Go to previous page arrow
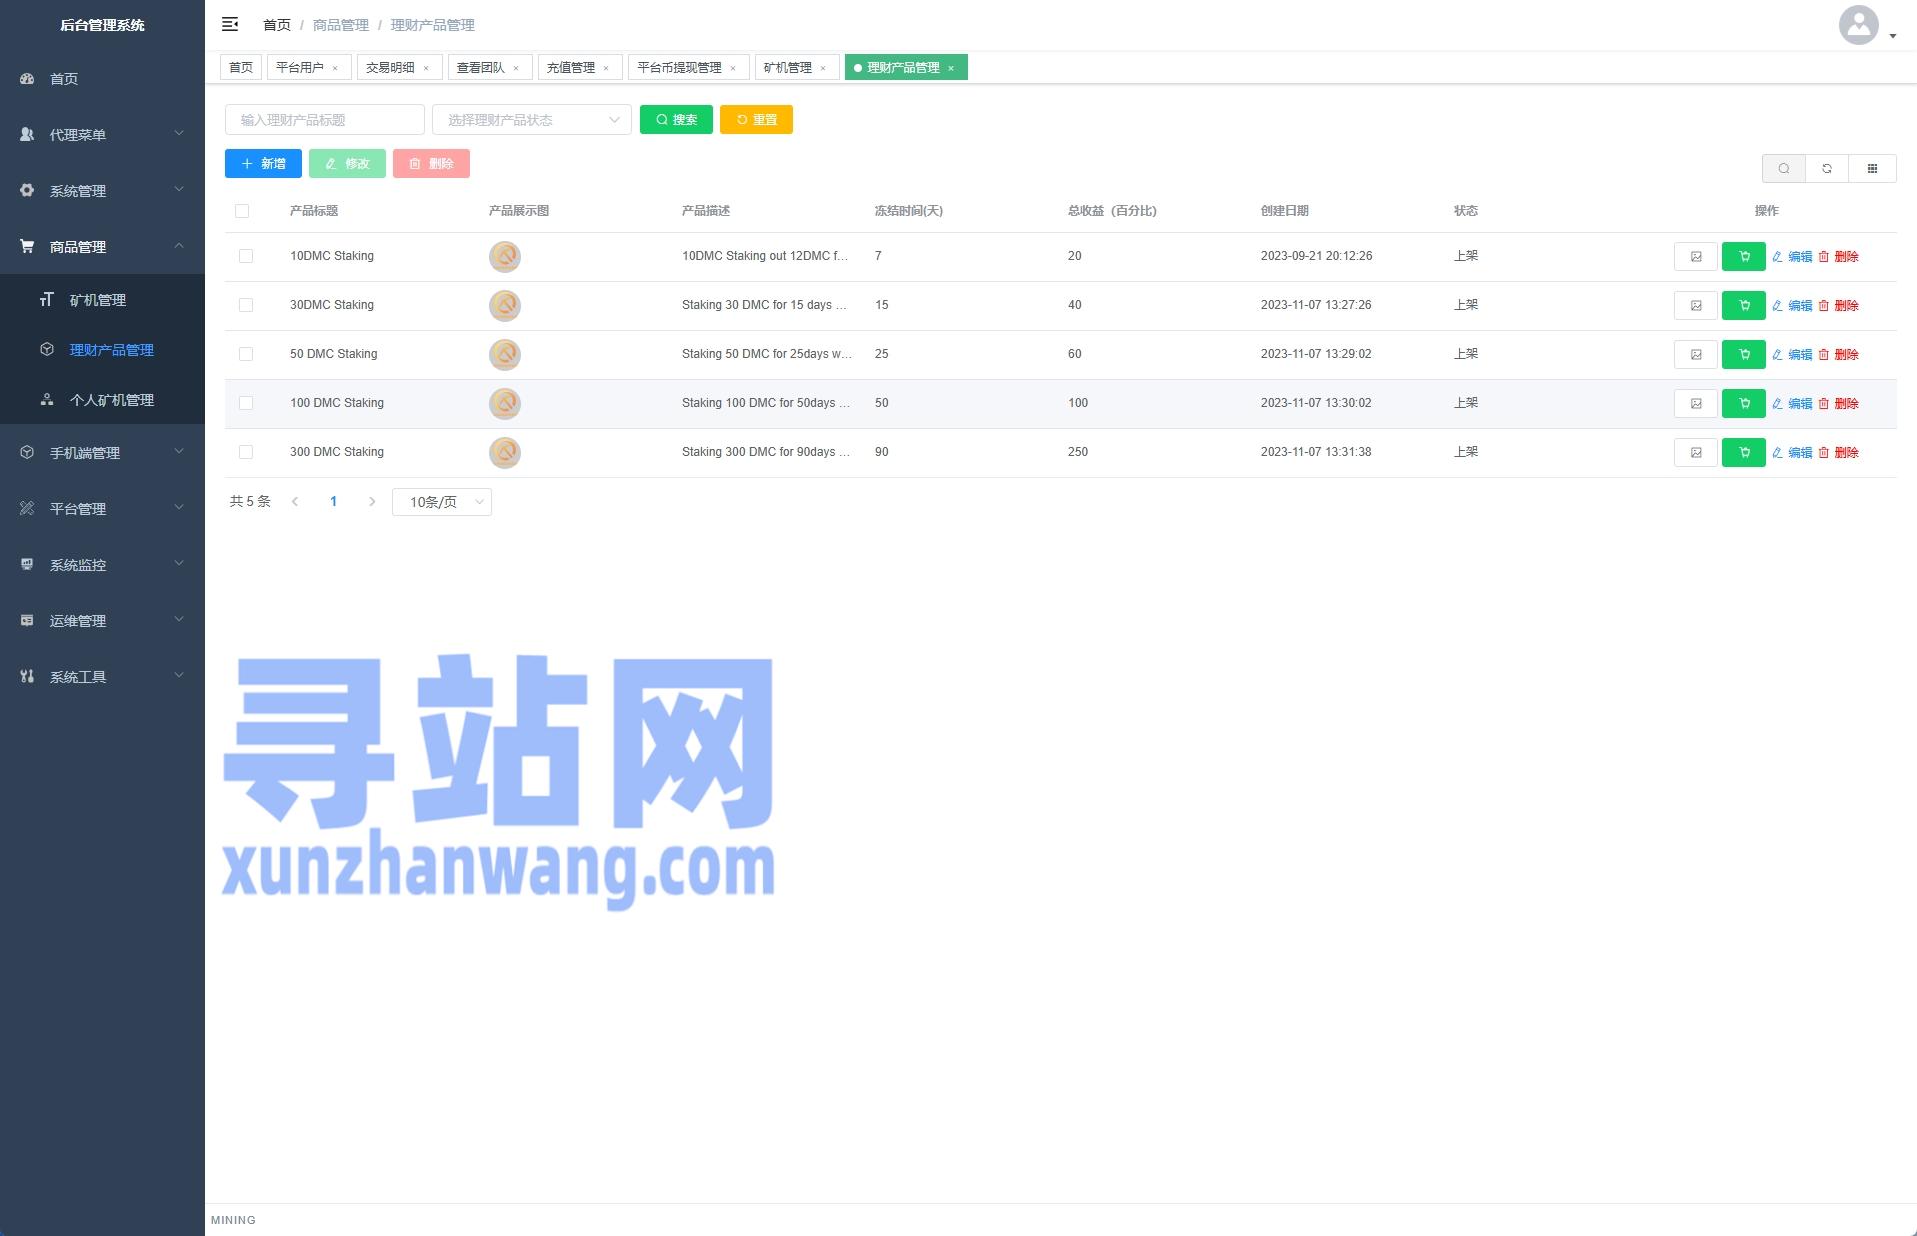The width and height of the screenshot is (1917, 1236). pos(295,502)
